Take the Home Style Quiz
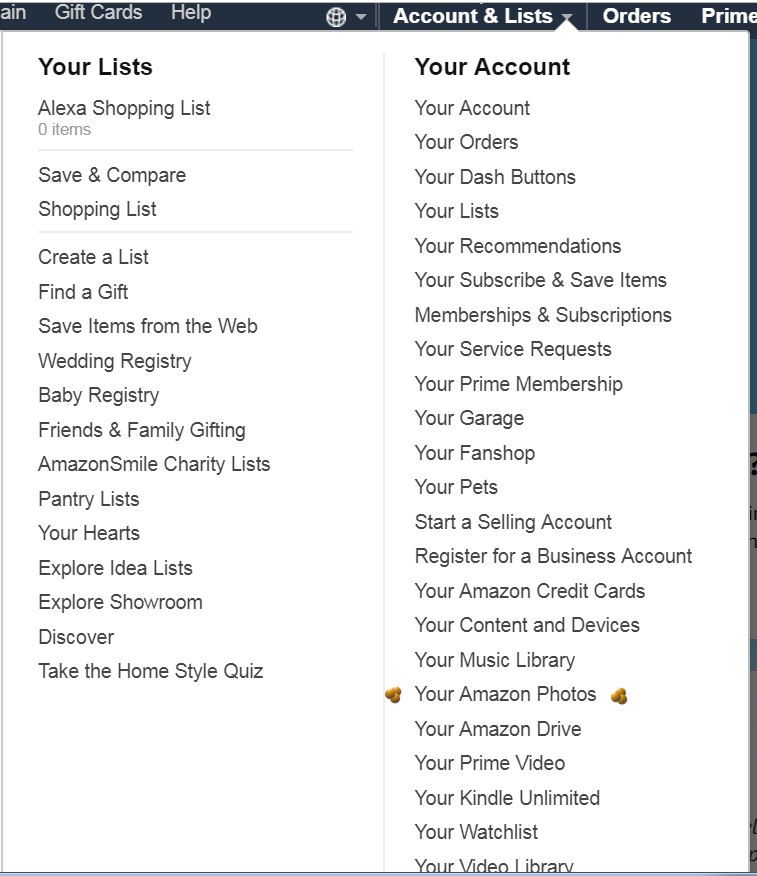The image size is (757, 876). pos(150,671)
